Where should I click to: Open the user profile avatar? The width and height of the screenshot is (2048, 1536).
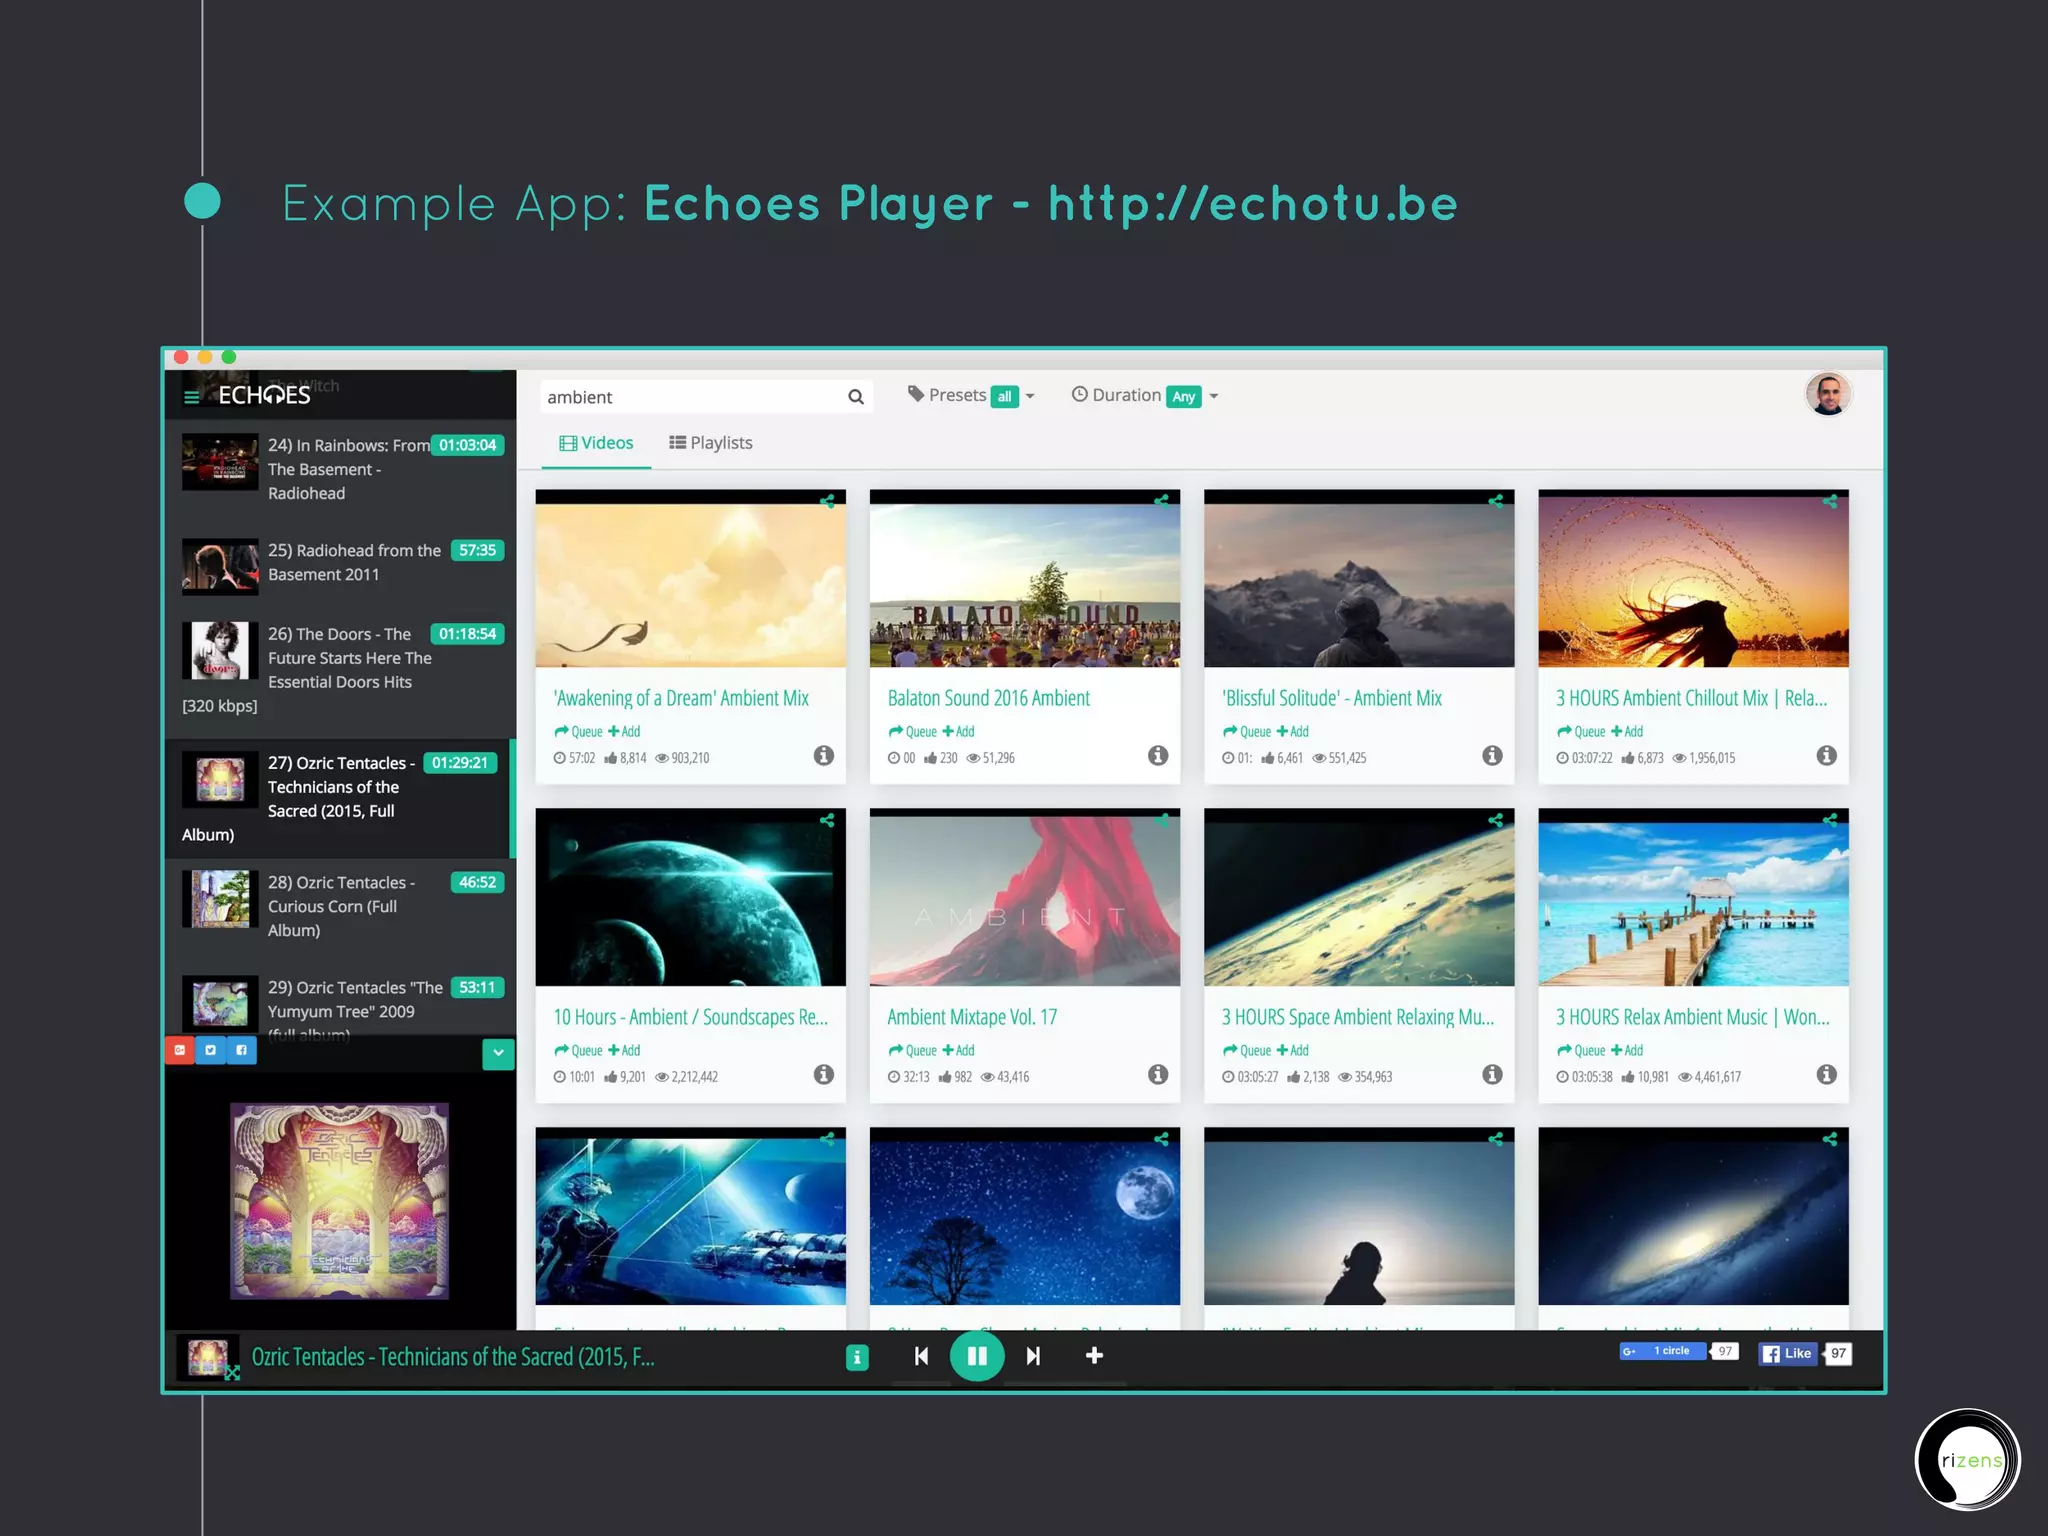click(x=1828, y=395)
